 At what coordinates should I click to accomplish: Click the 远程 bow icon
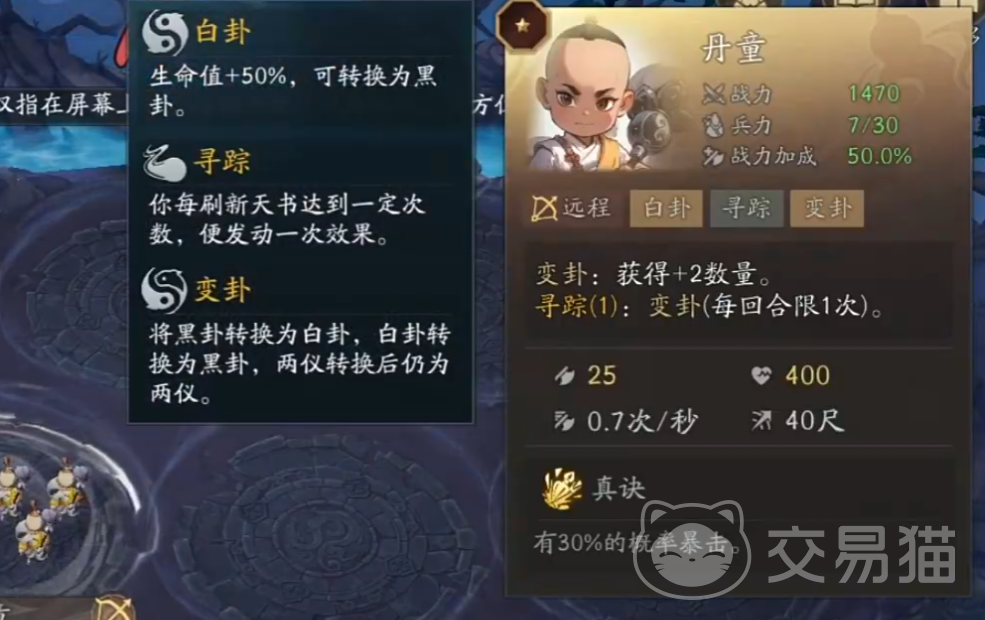click(x=544, y=208)
